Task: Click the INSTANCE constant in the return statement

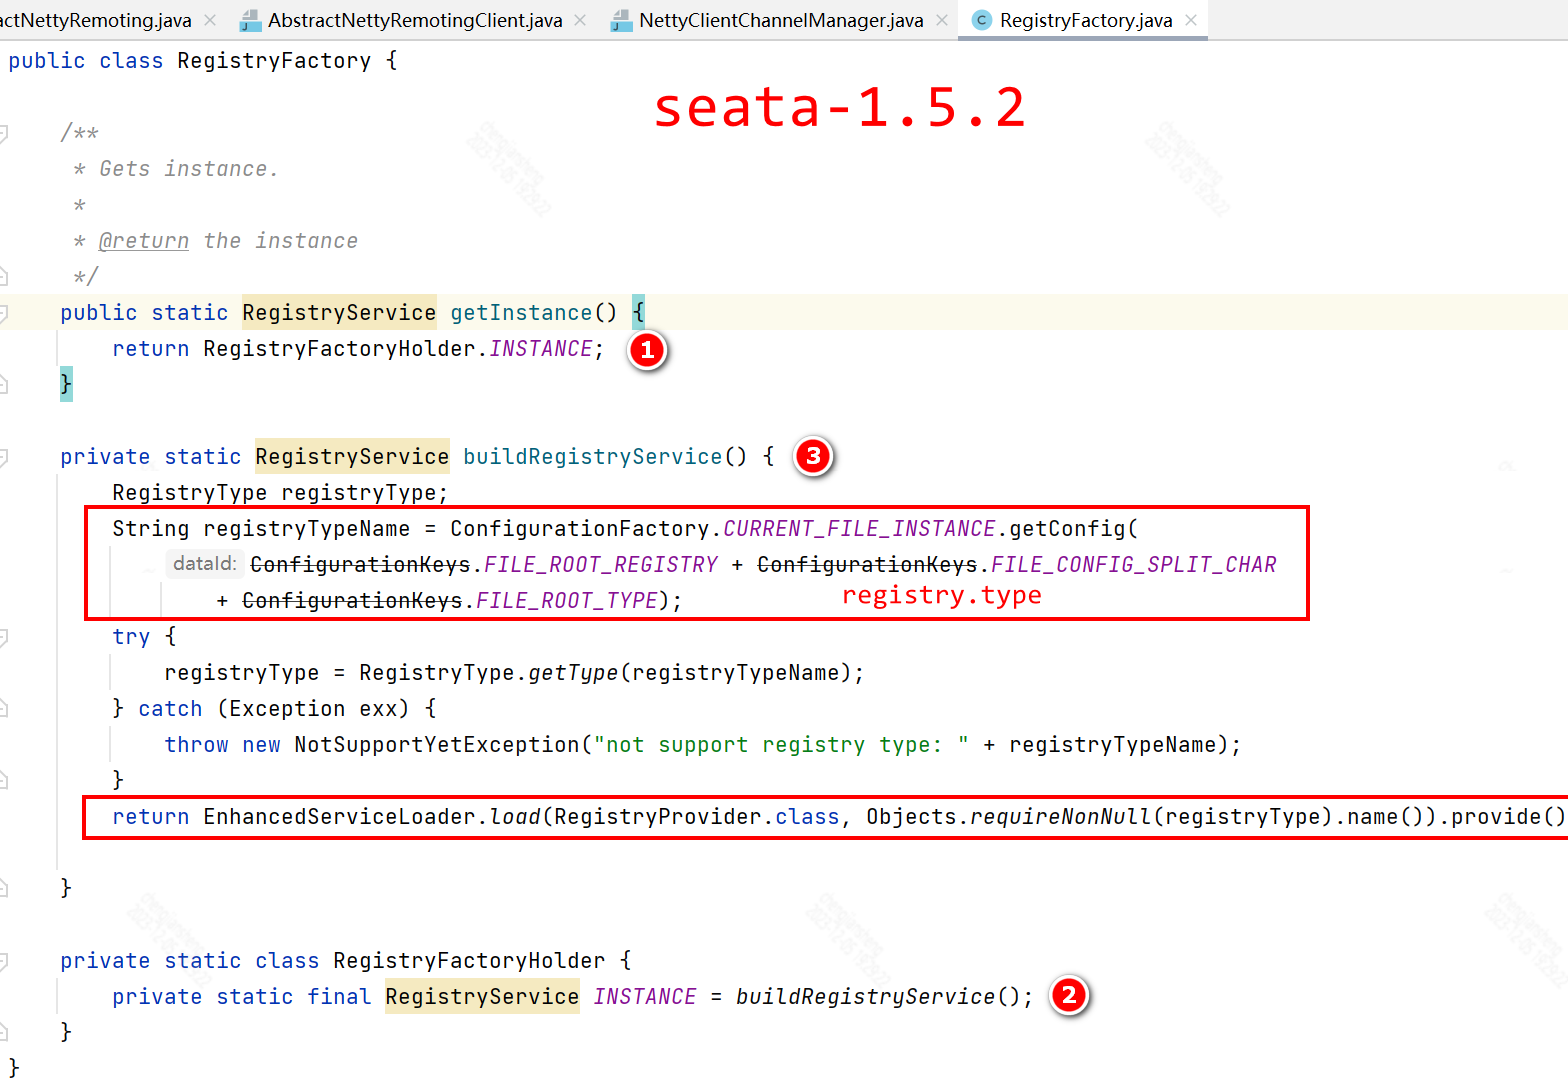Action: tap(541, 349)
